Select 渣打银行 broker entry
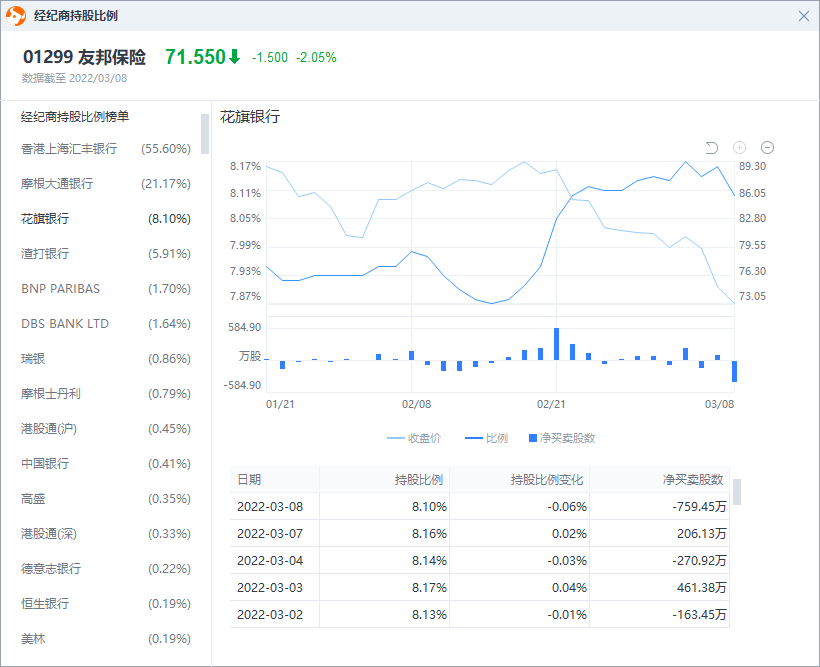The height and width of the screenshot is (667, 820). tap(105, 254)
